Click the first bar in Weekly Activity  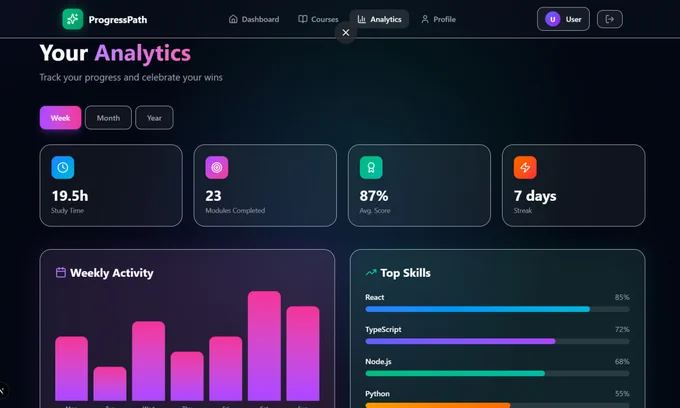click(x=72, y=369)
